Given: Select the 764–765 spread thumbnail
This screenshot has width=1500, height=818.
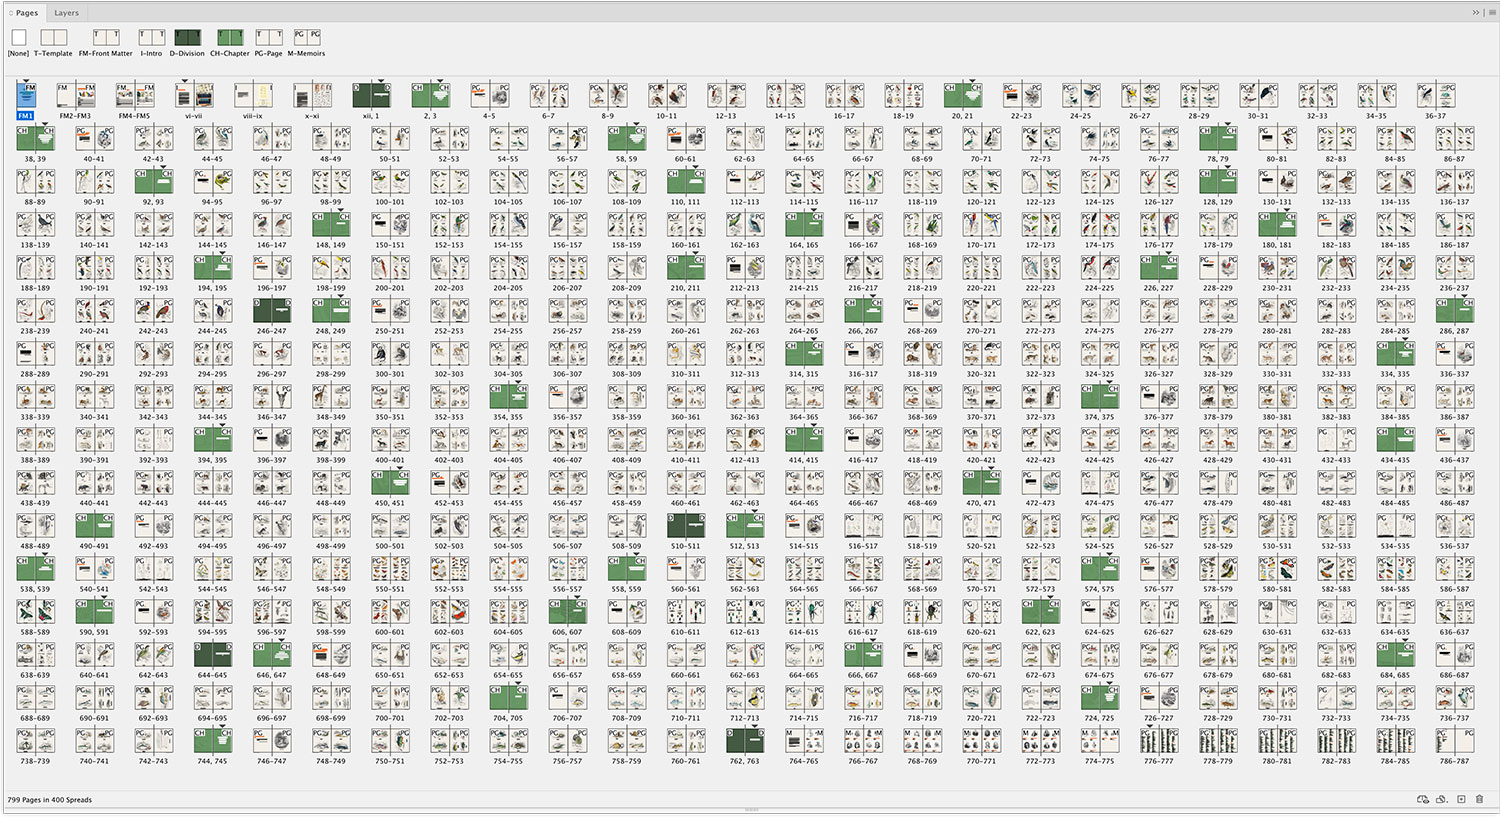Looking at the screenshot, I should (x=803, y=741).
